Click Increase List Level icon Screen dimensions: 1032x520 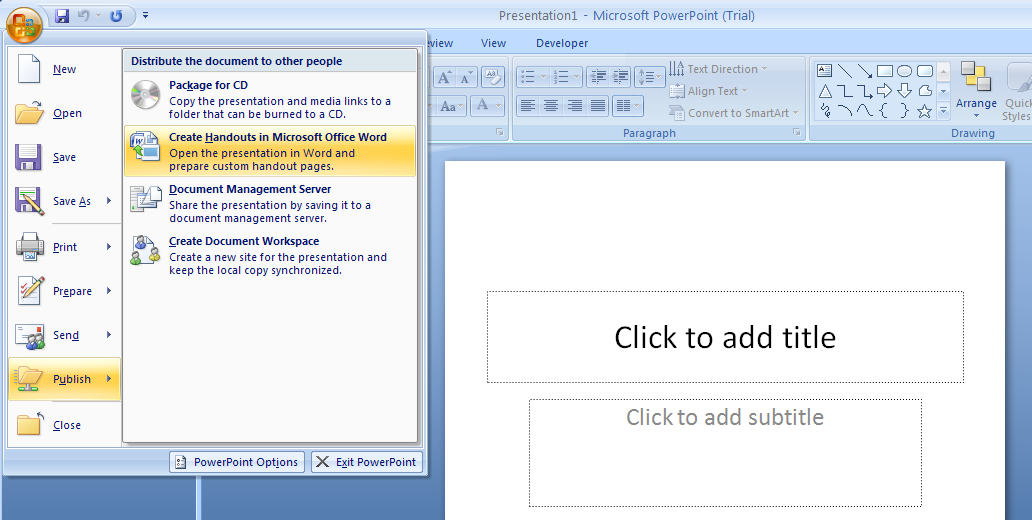tap(619, 78)
